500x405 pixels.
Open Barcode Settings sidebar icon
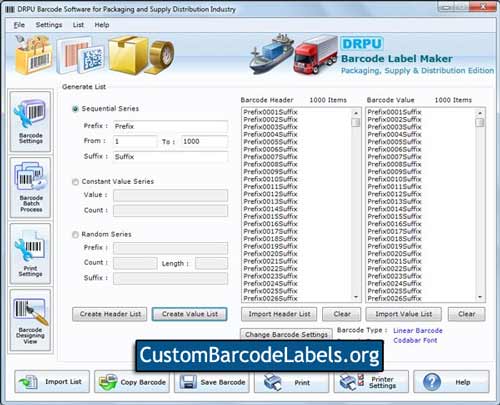pyautogui.click(x=30, y=122)
